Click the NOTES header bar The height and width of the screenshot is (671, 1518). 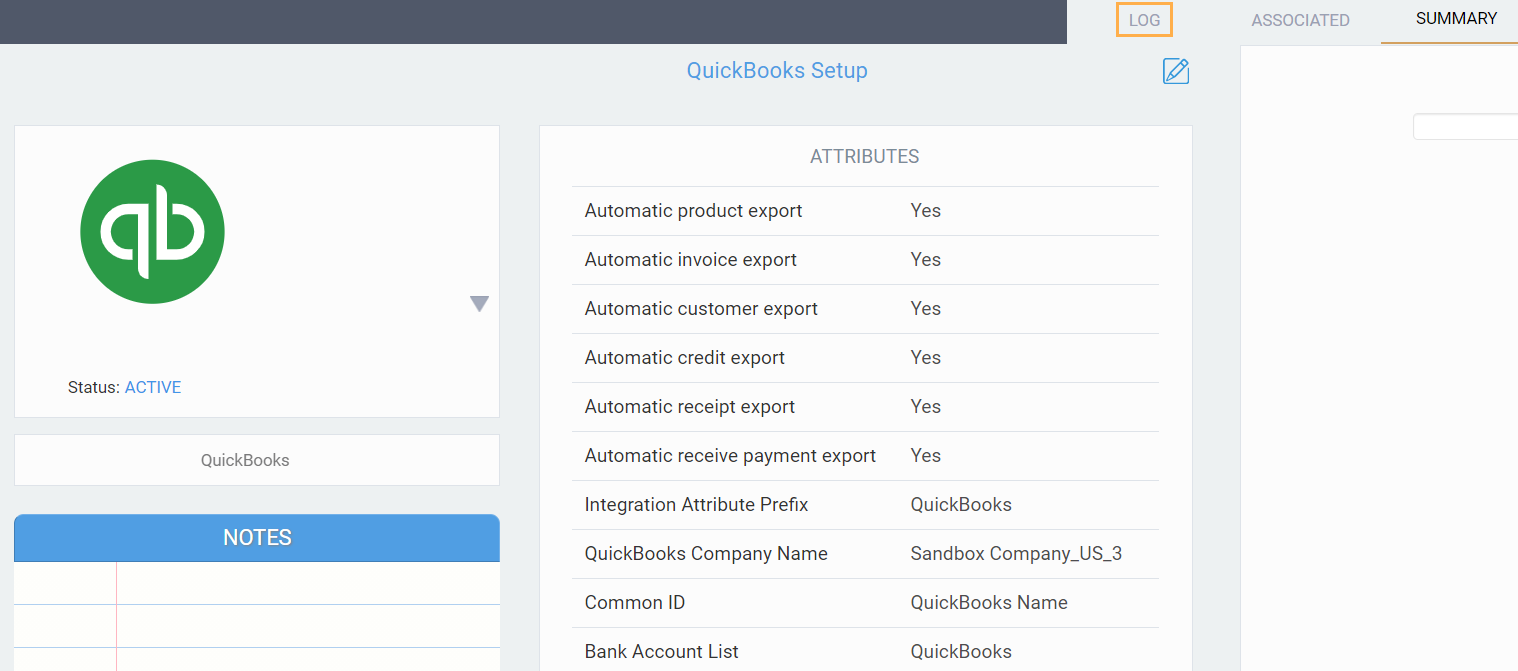coord(257,538)
